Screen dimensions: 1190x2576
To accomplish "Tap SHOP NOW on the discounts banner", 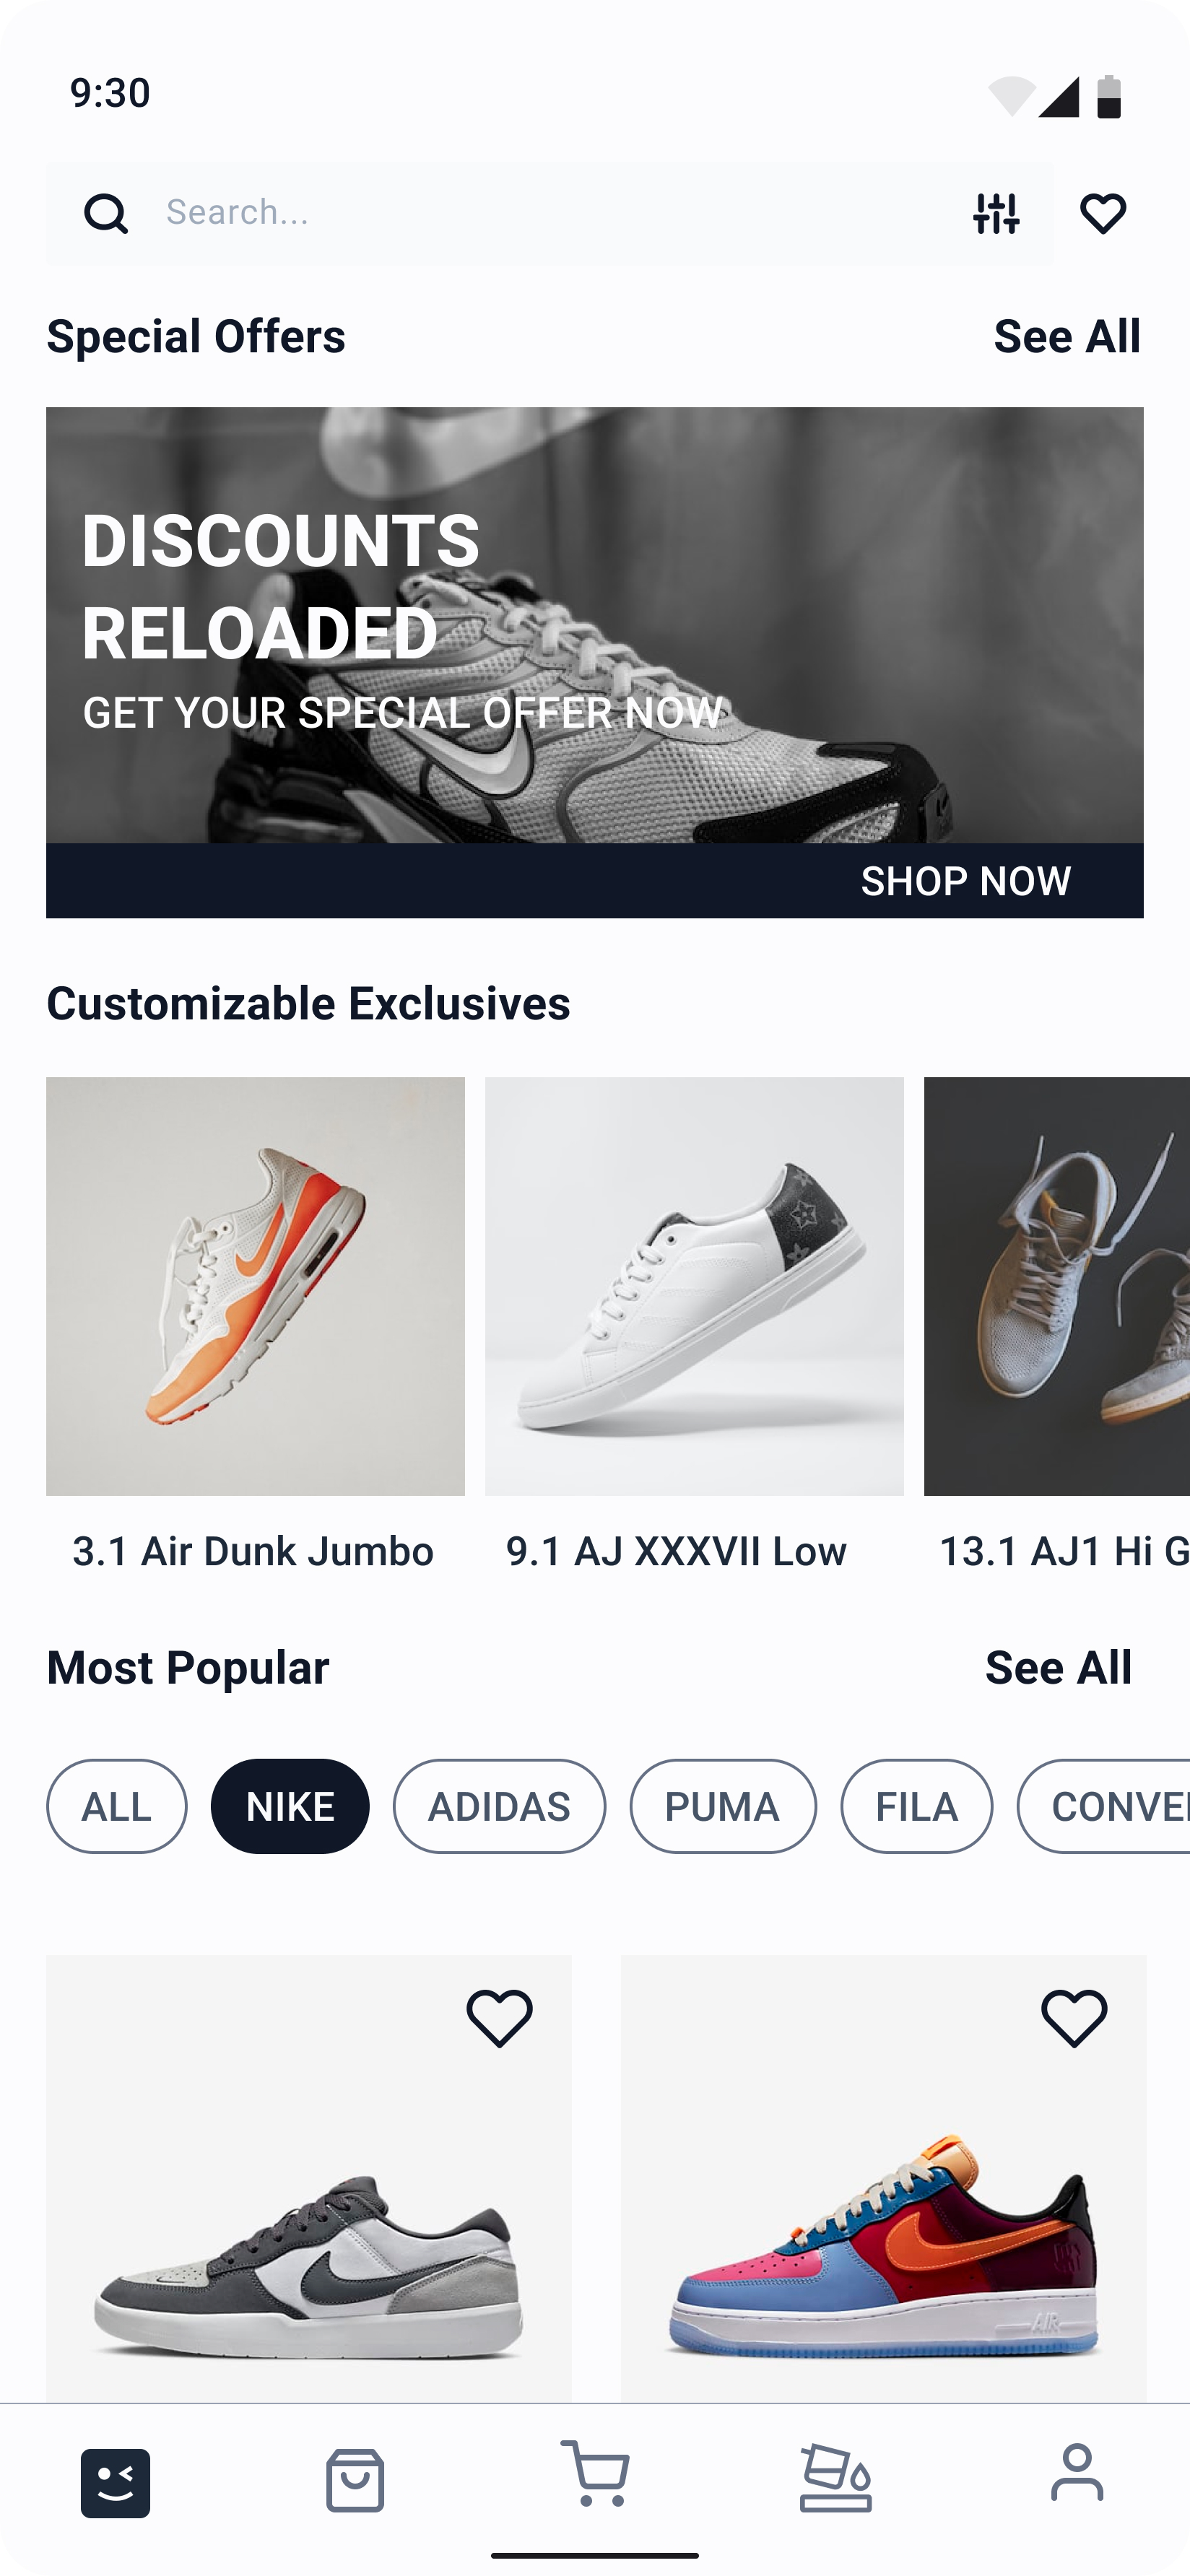I will tap(967, 881).
